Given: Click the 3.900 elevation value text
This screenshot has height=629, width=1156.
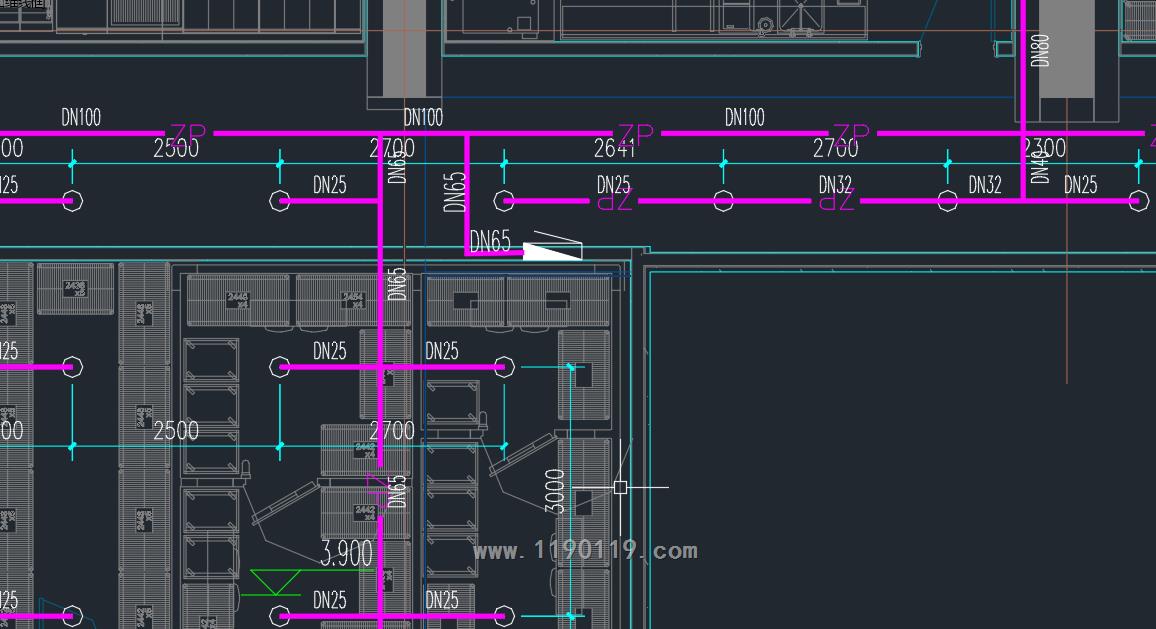Looking at the screenshot, I should (346, 553).
